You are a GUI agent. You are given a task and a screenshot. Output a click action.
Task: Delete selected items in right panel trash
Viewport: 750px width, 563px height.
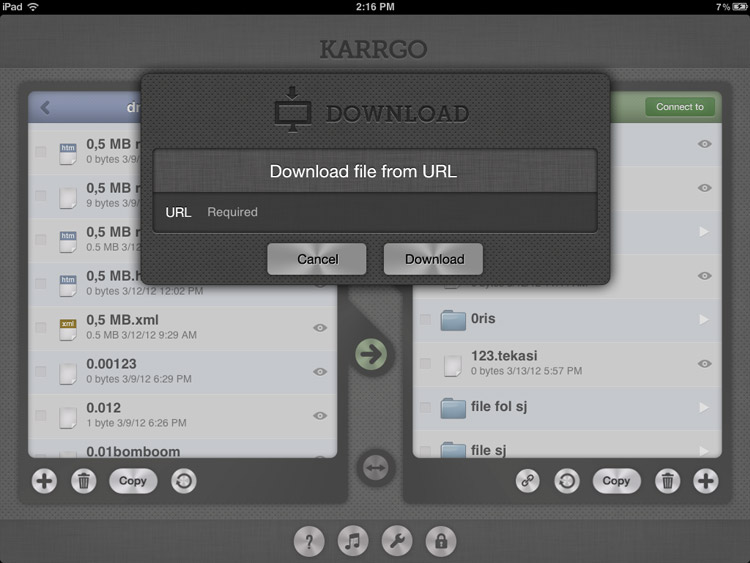click(667, 481)
